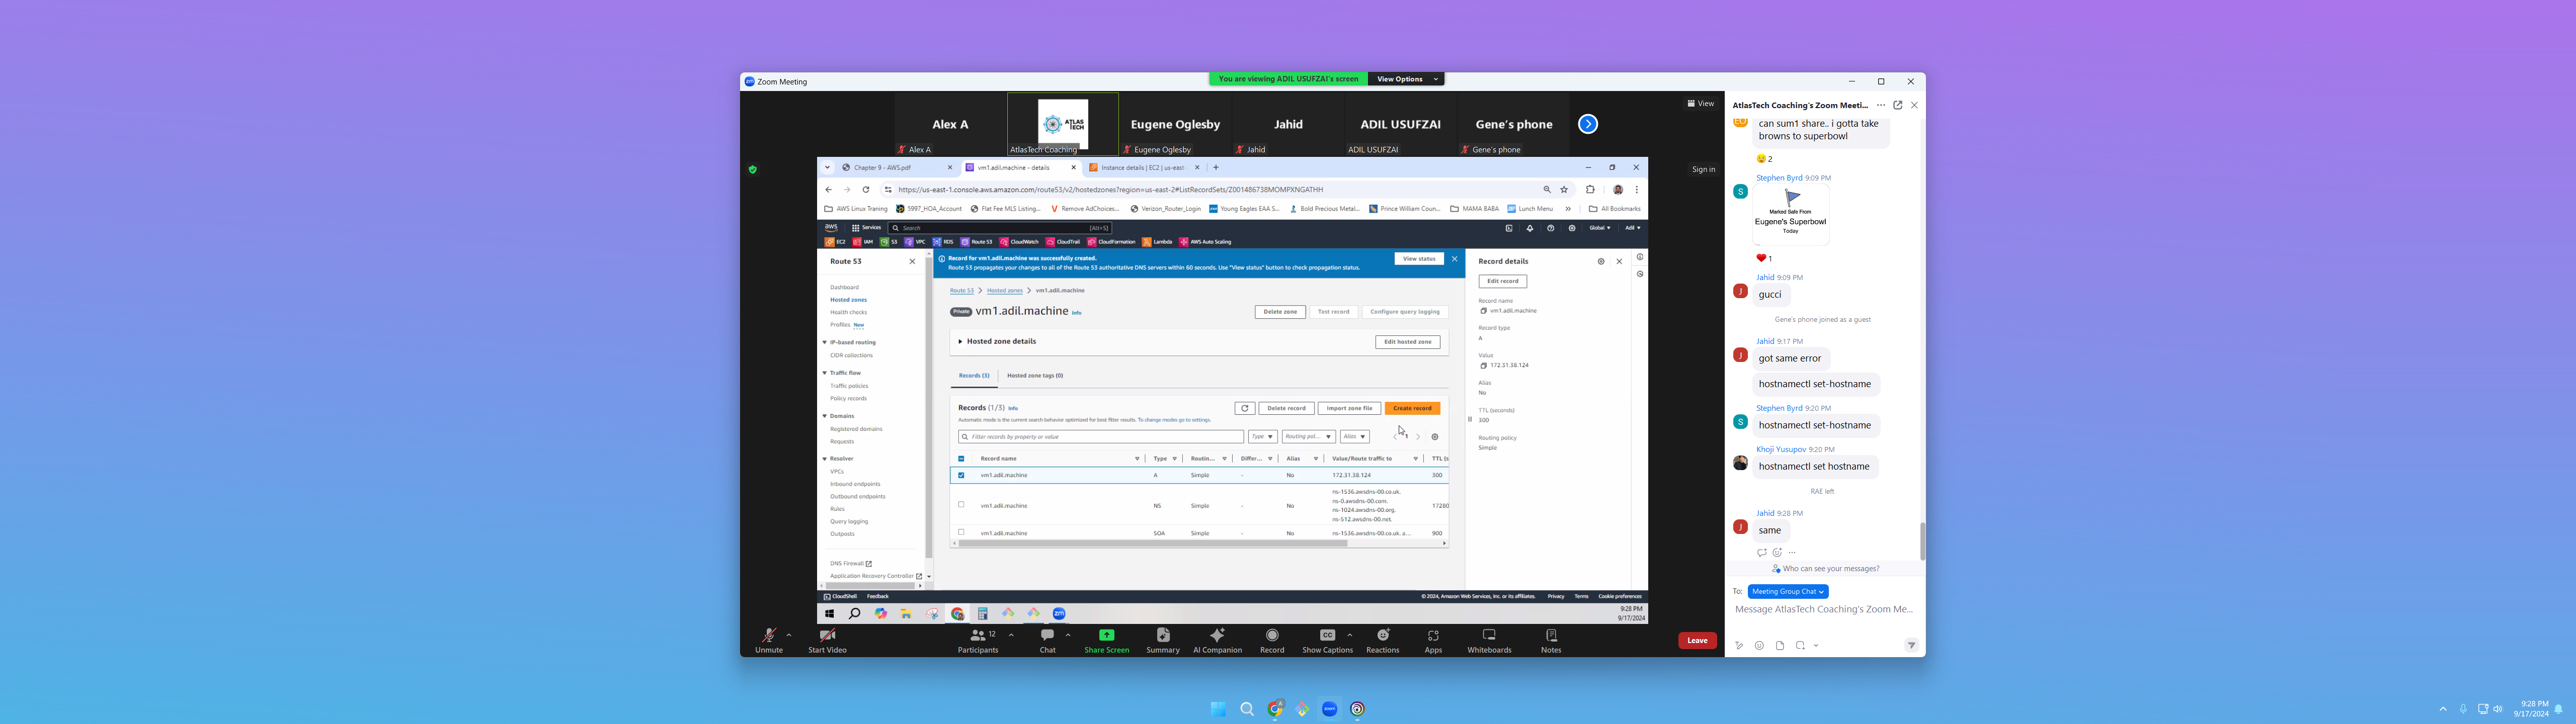
Task: Expand audio options arrow next to Unmute
Action: [789, 635]
